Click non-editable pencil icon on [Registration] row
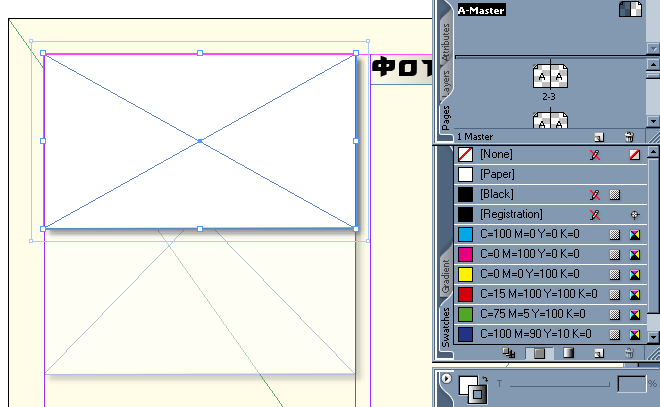660x407 pixels. click(595, 215)
